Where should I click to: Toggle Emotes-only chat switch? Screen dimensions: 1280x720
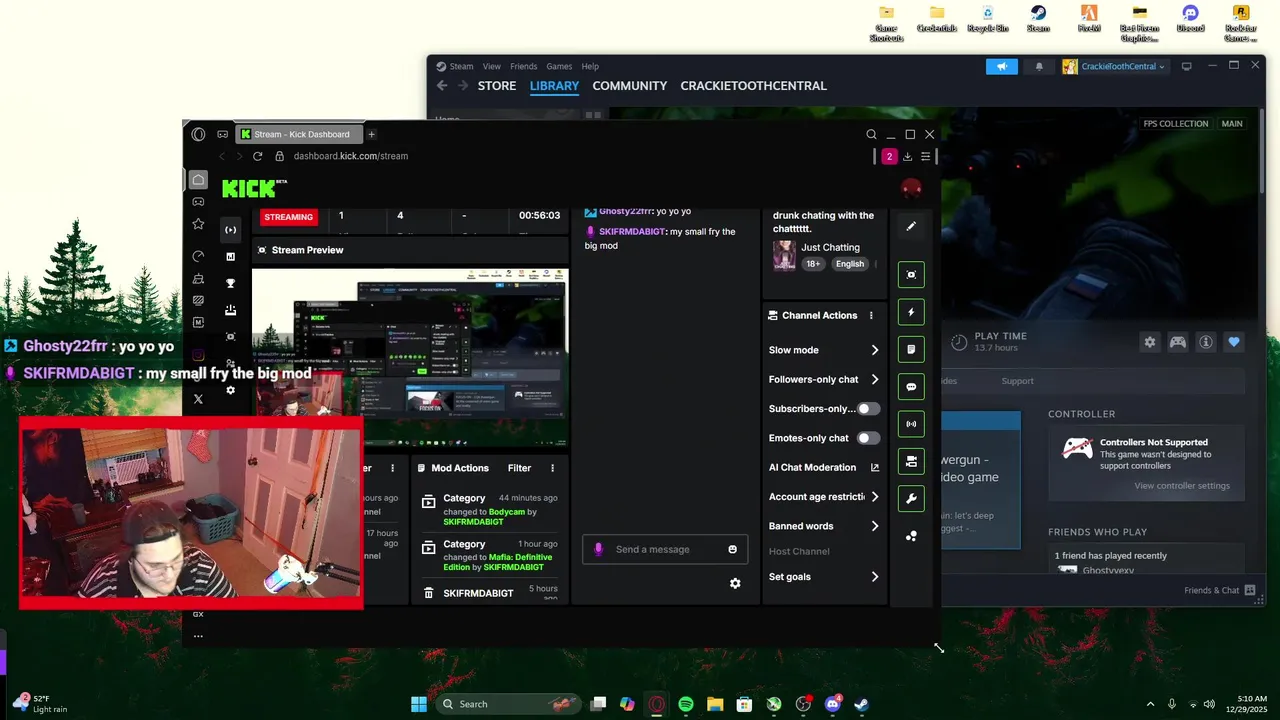[x=868, y=438]
